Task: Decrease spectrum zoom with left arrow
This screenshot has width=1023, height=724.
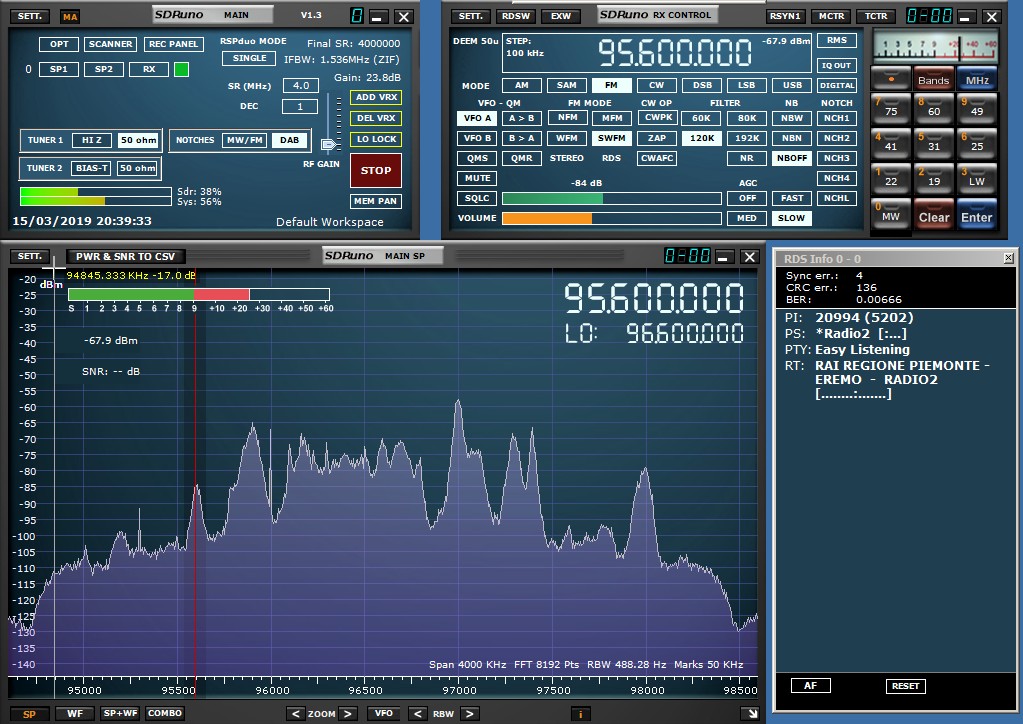Action: (x=296, y=714)
